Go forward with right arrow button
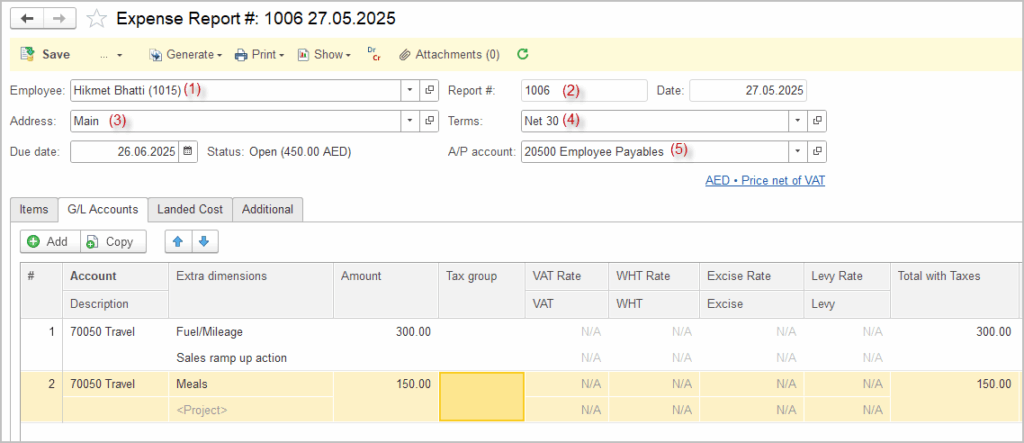This screenshot has width=1024, height=443. click(x=59, y=18)
